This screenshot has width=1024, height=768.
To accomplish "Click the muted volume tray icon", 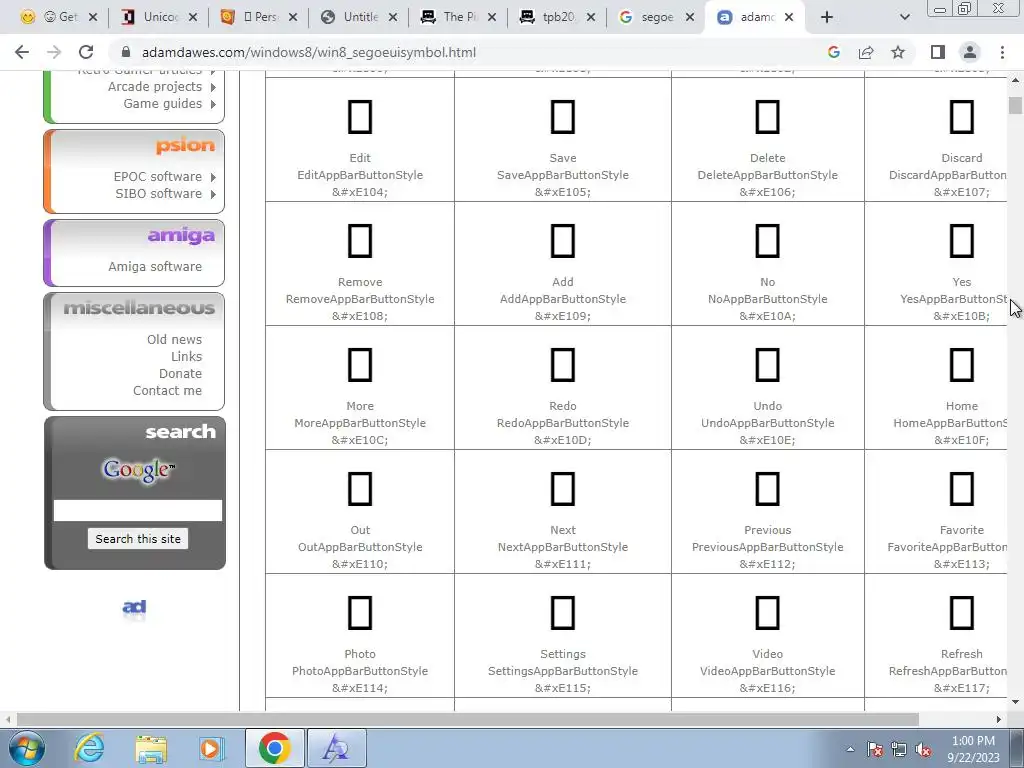I will tap(923, 749).
